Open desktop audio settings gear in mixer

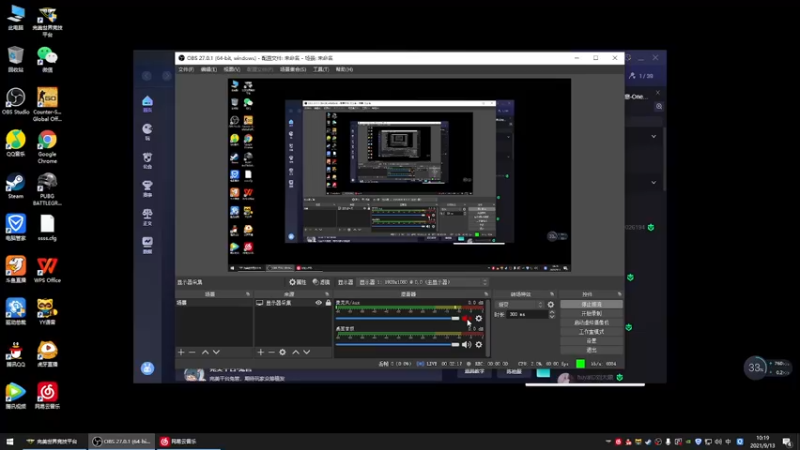click(479, 344)
